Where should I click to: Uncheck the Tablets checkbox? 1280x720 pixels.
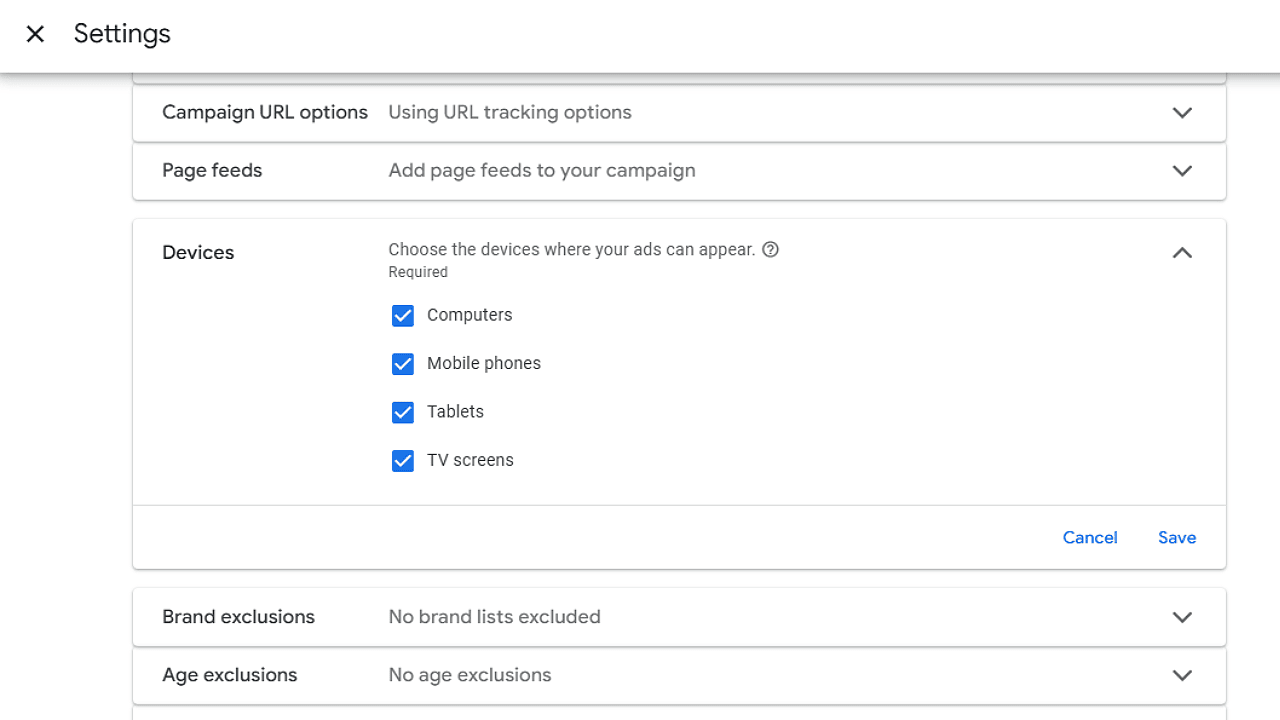pyautogui.click(x=403, y=412)
